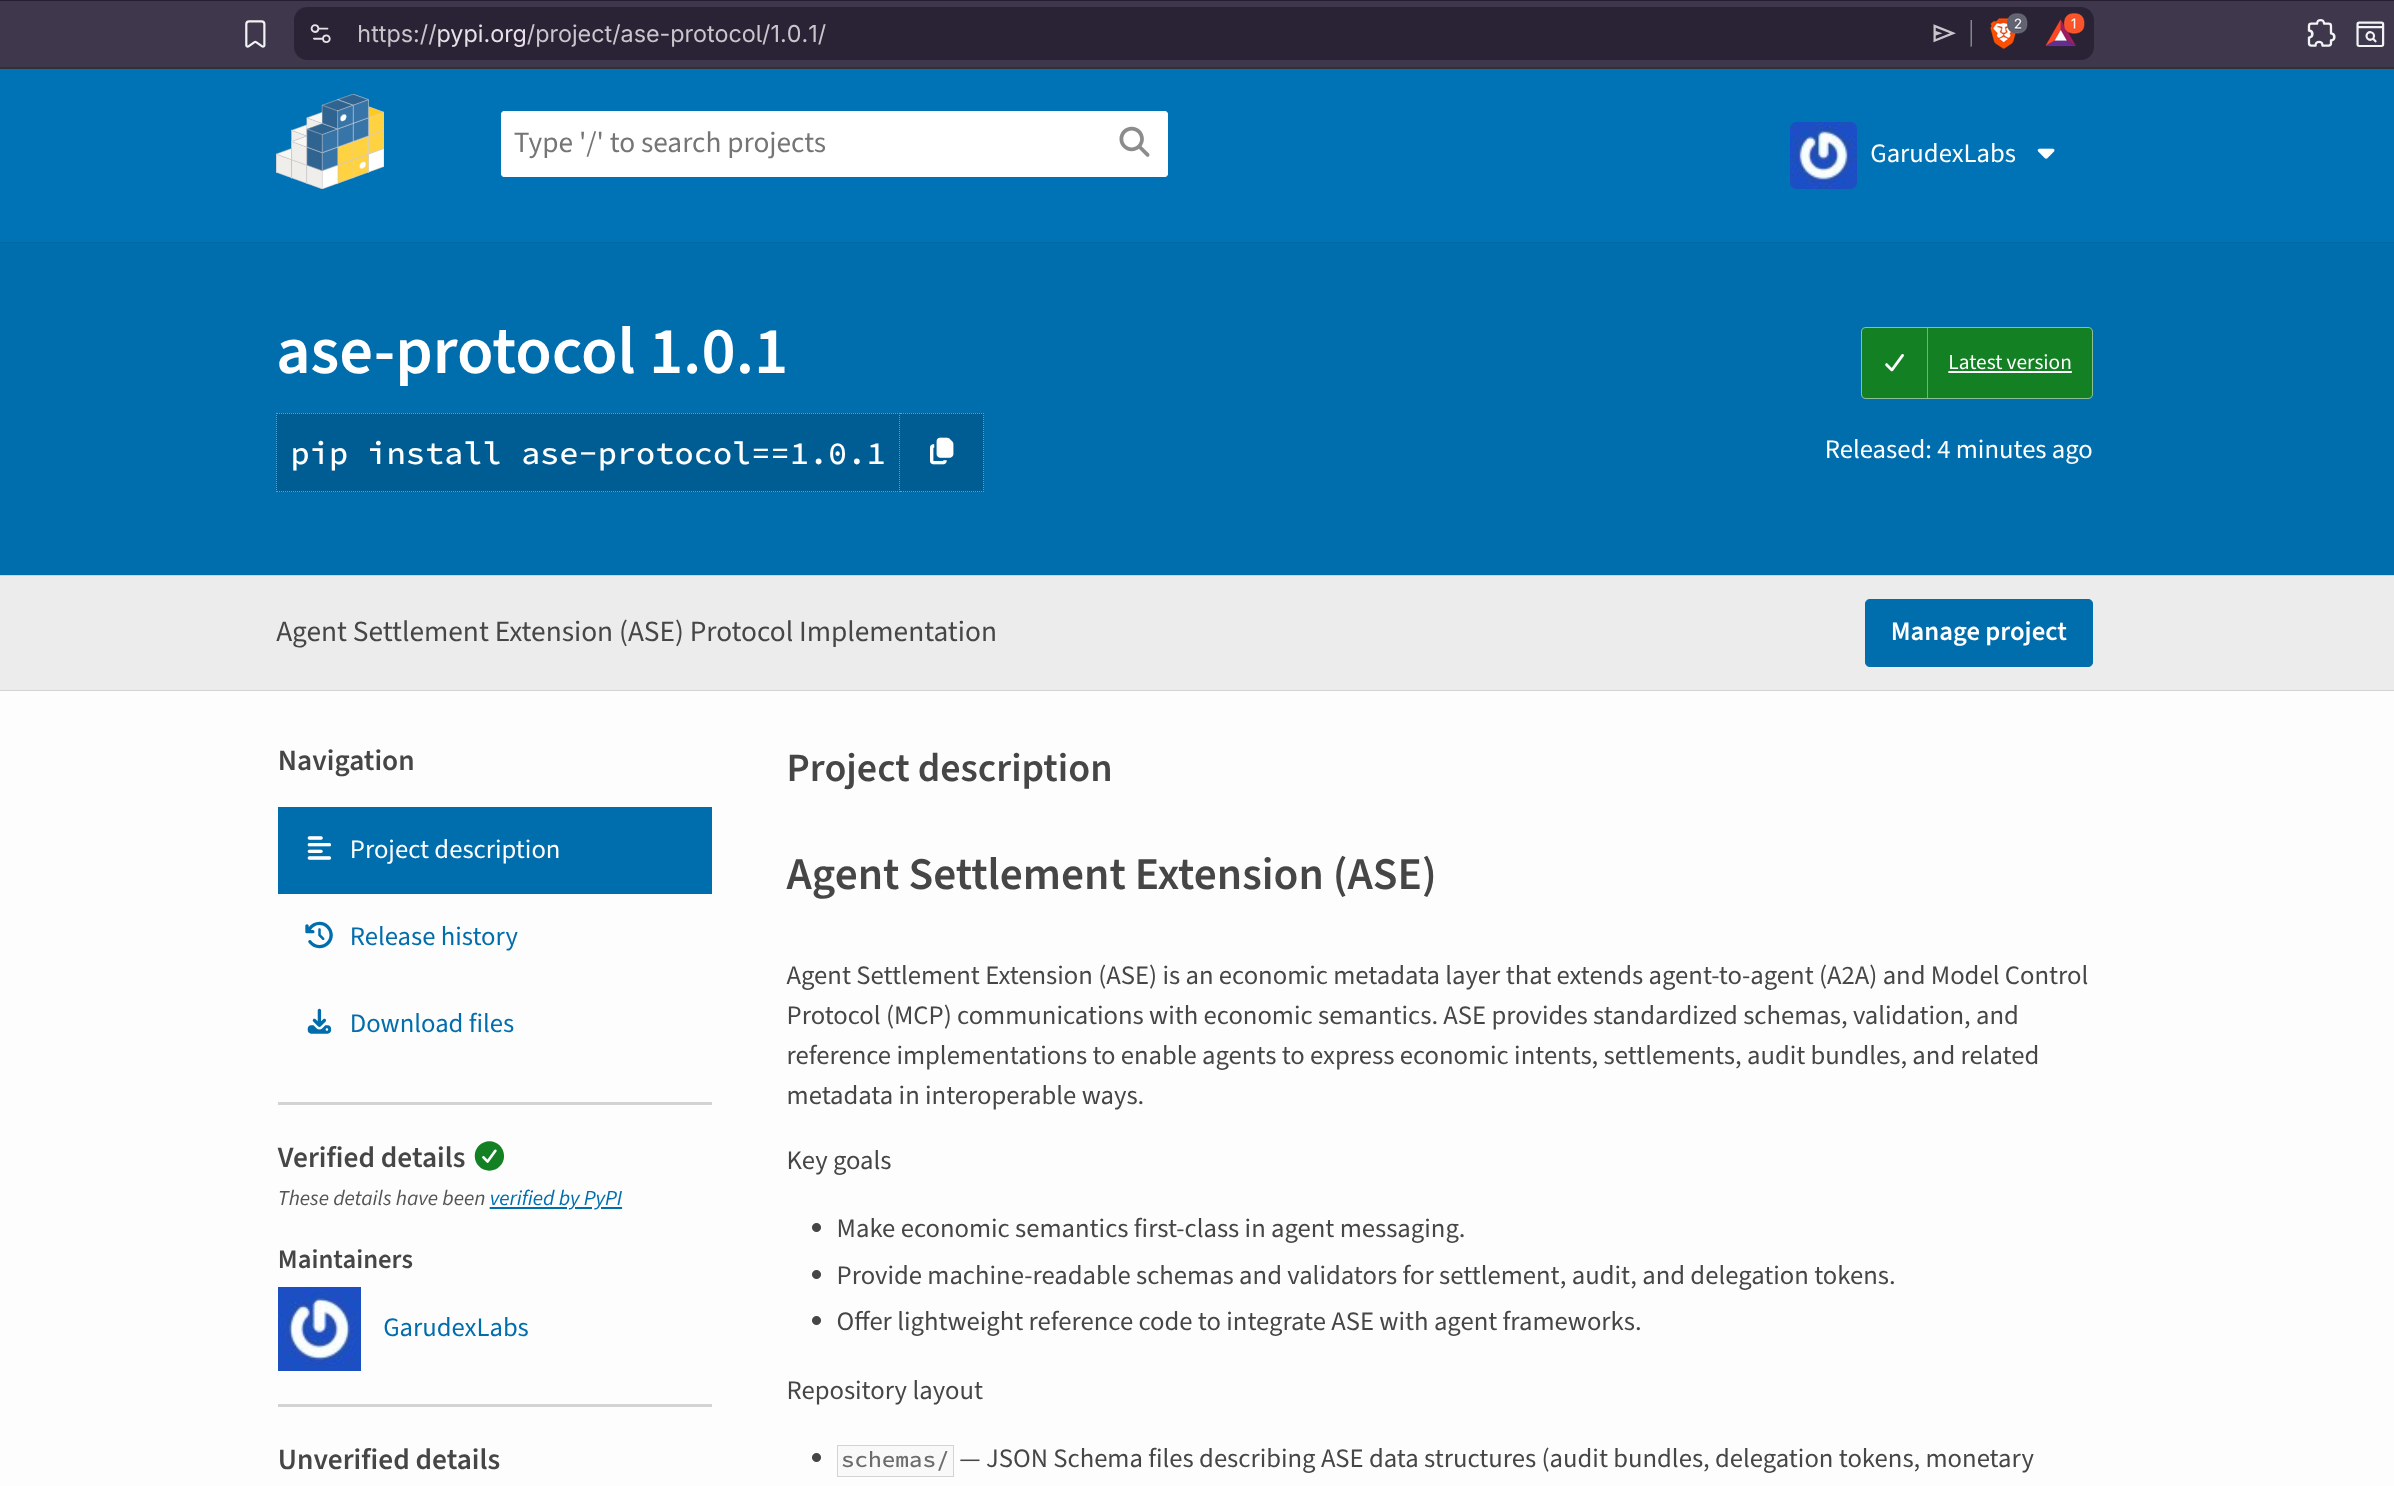Open the GarudexLabs maintainer link
The height and width of the screenshot is (1486, 2394).
coord(455,1328)
